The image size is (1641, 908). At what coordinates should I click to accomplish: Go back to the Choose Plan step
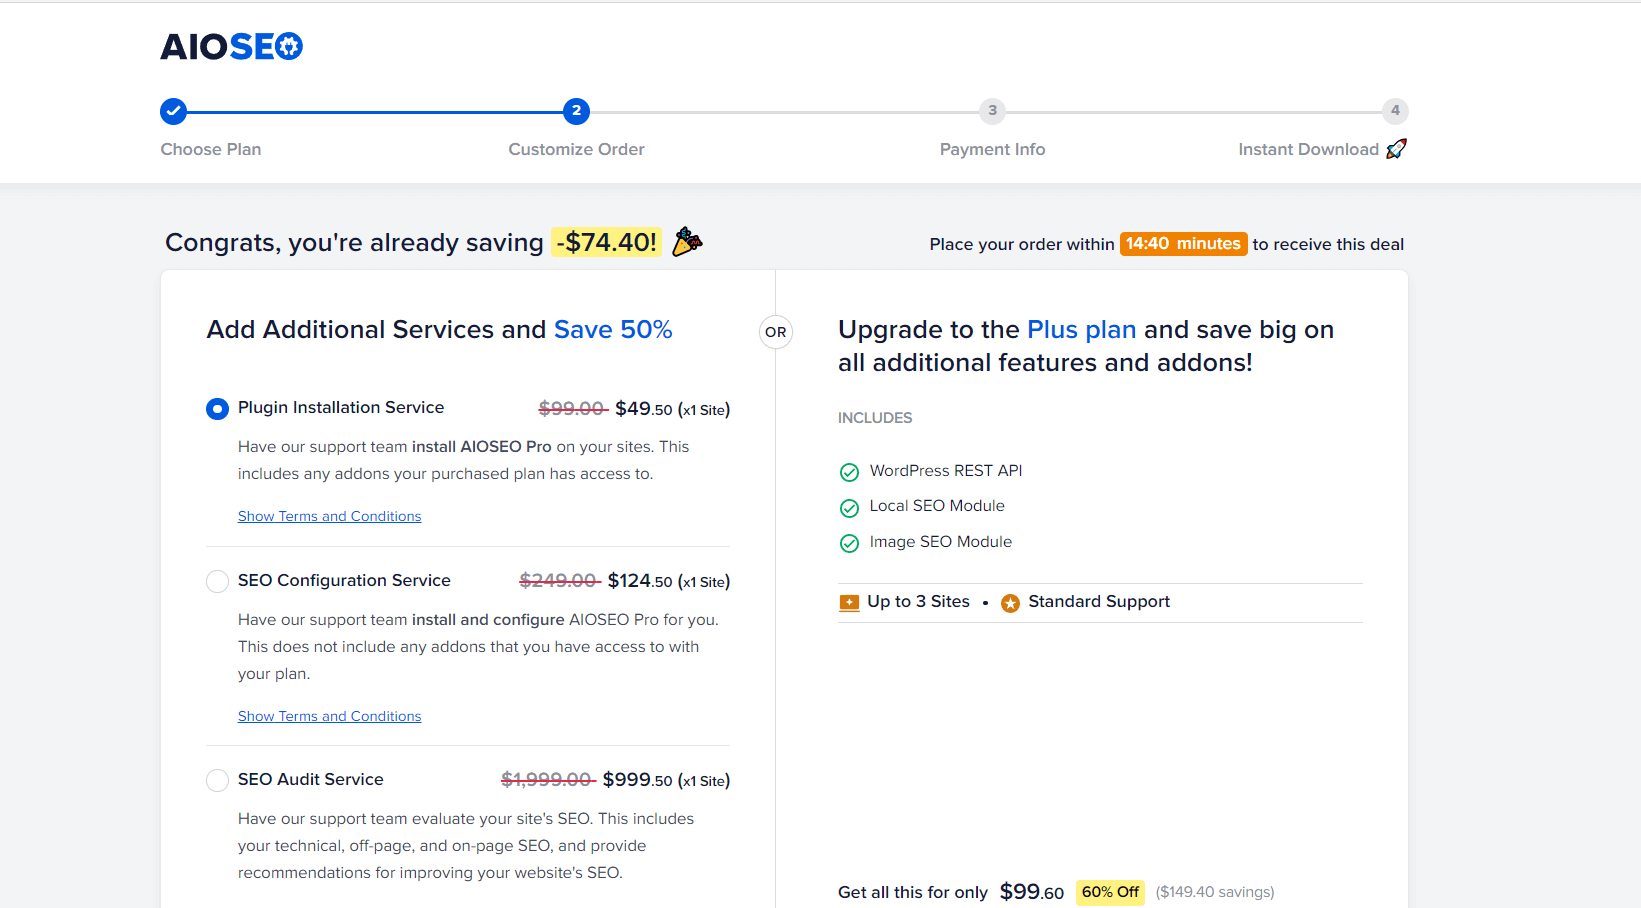click(210, 148)
